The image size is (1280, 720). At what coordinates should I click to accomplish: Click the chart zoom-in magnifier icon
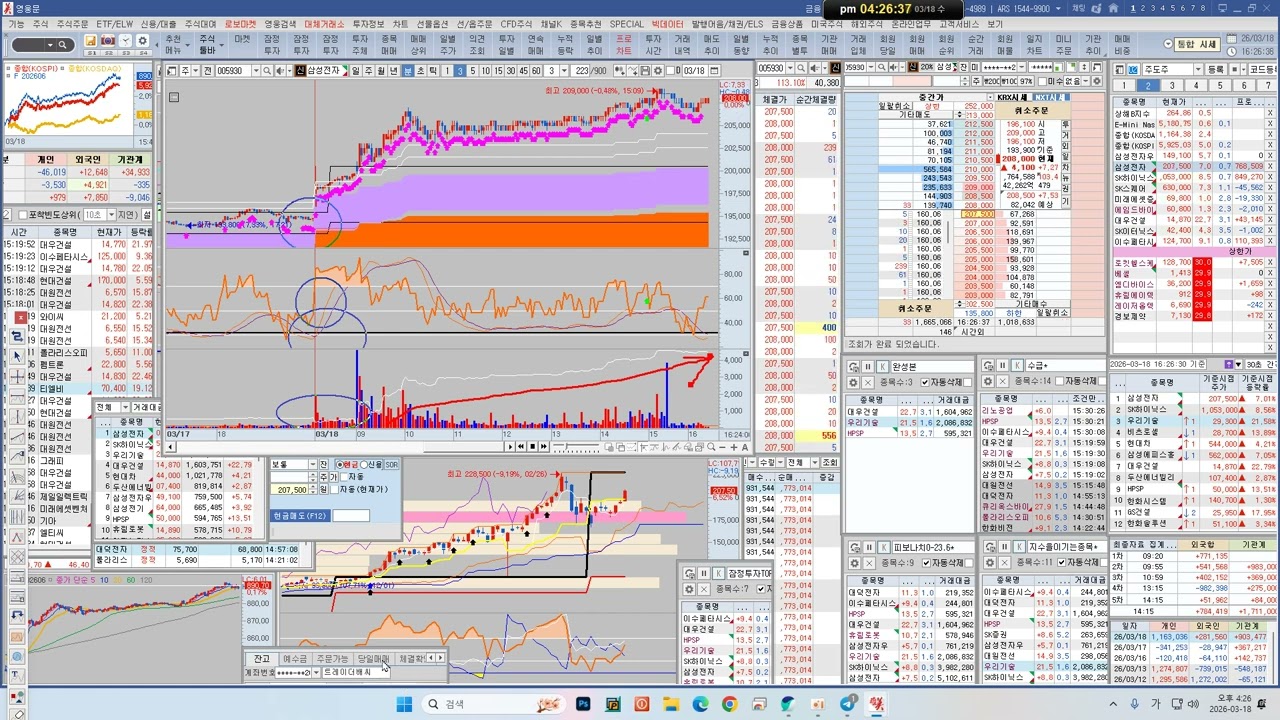click(x=711, y=447)
